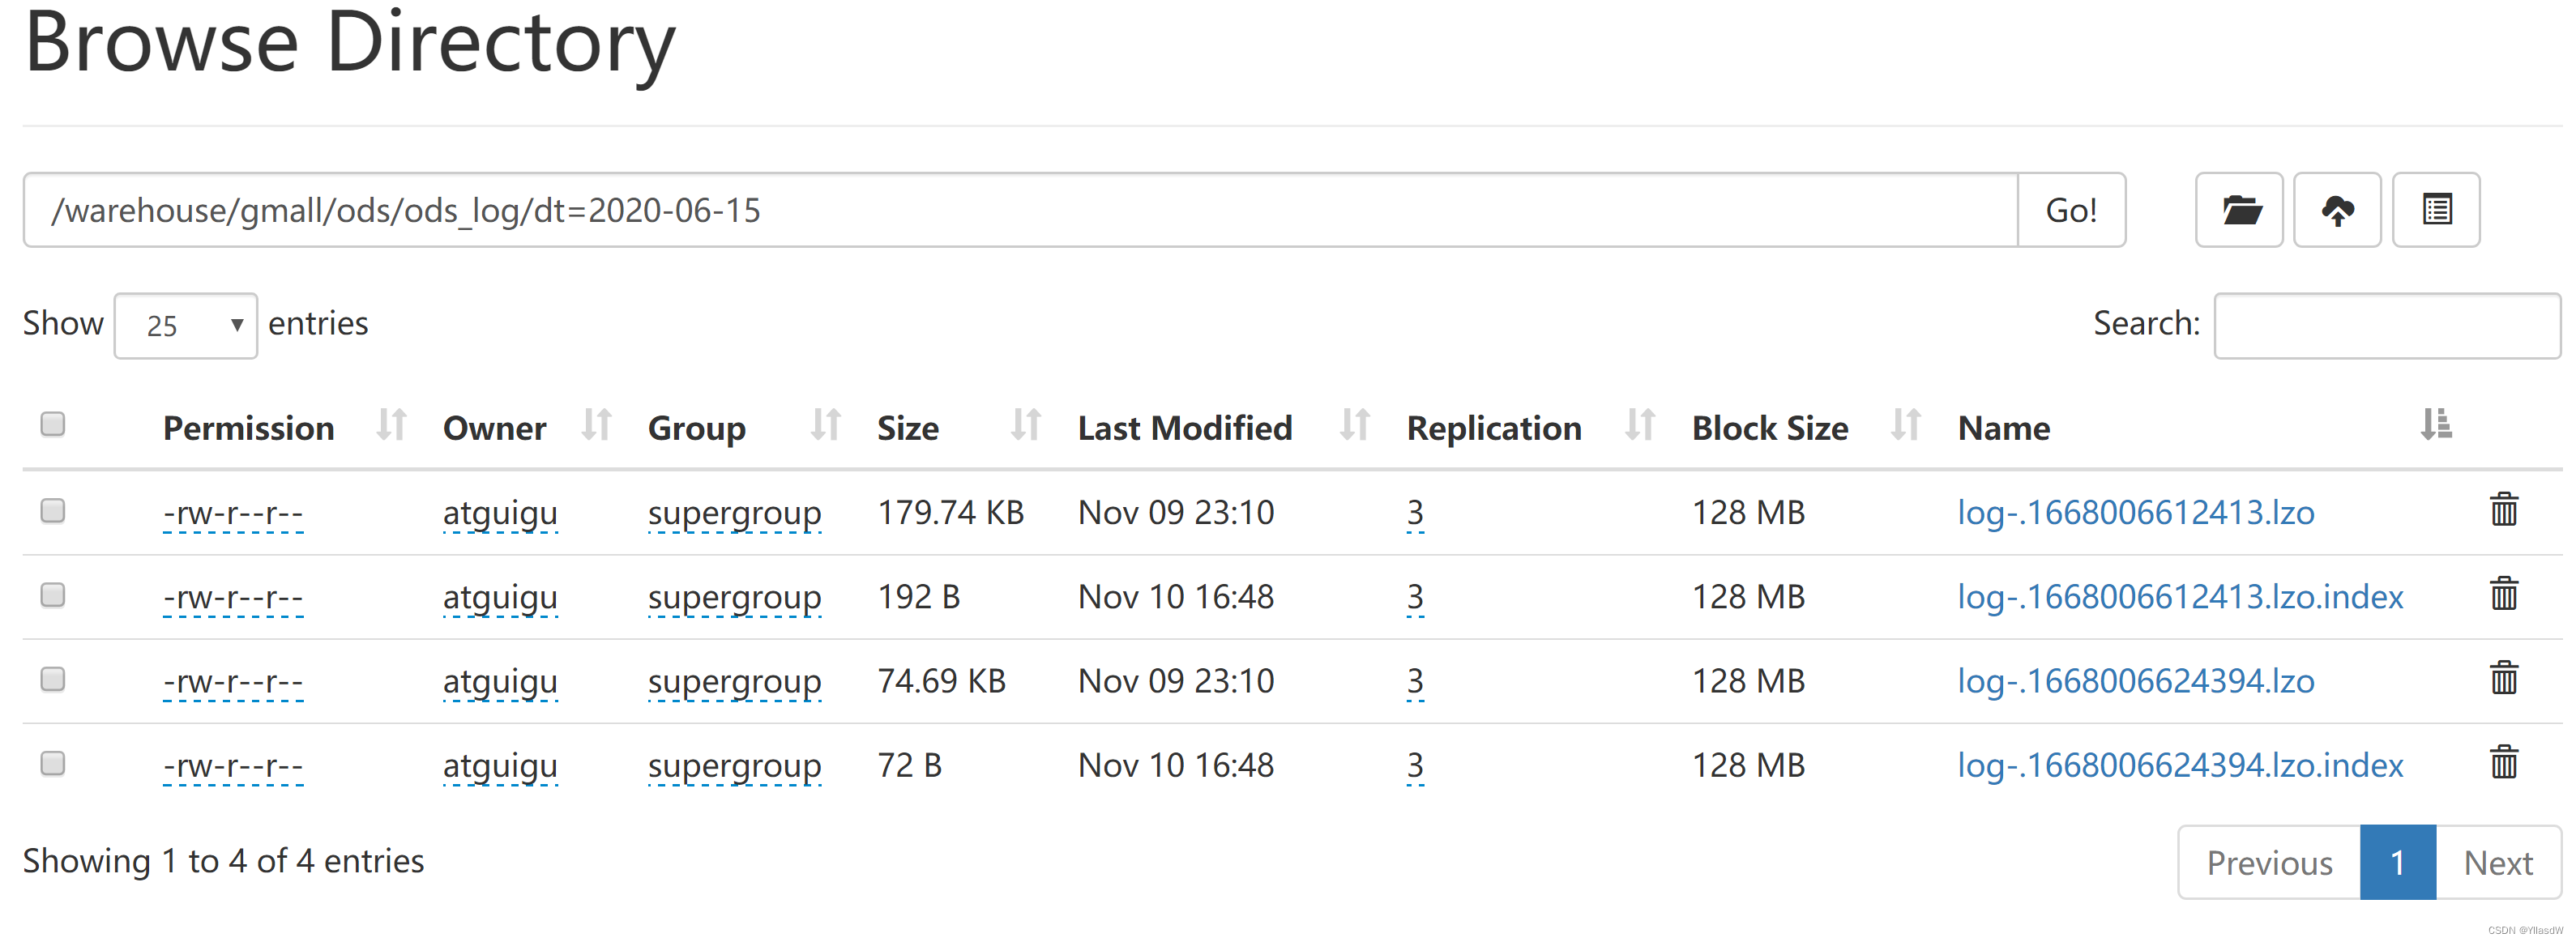Delete log-.1668006612413.lzo.index with its trash icon
This screenshot has width=2576, height=942.
(x=2503, y=594)
